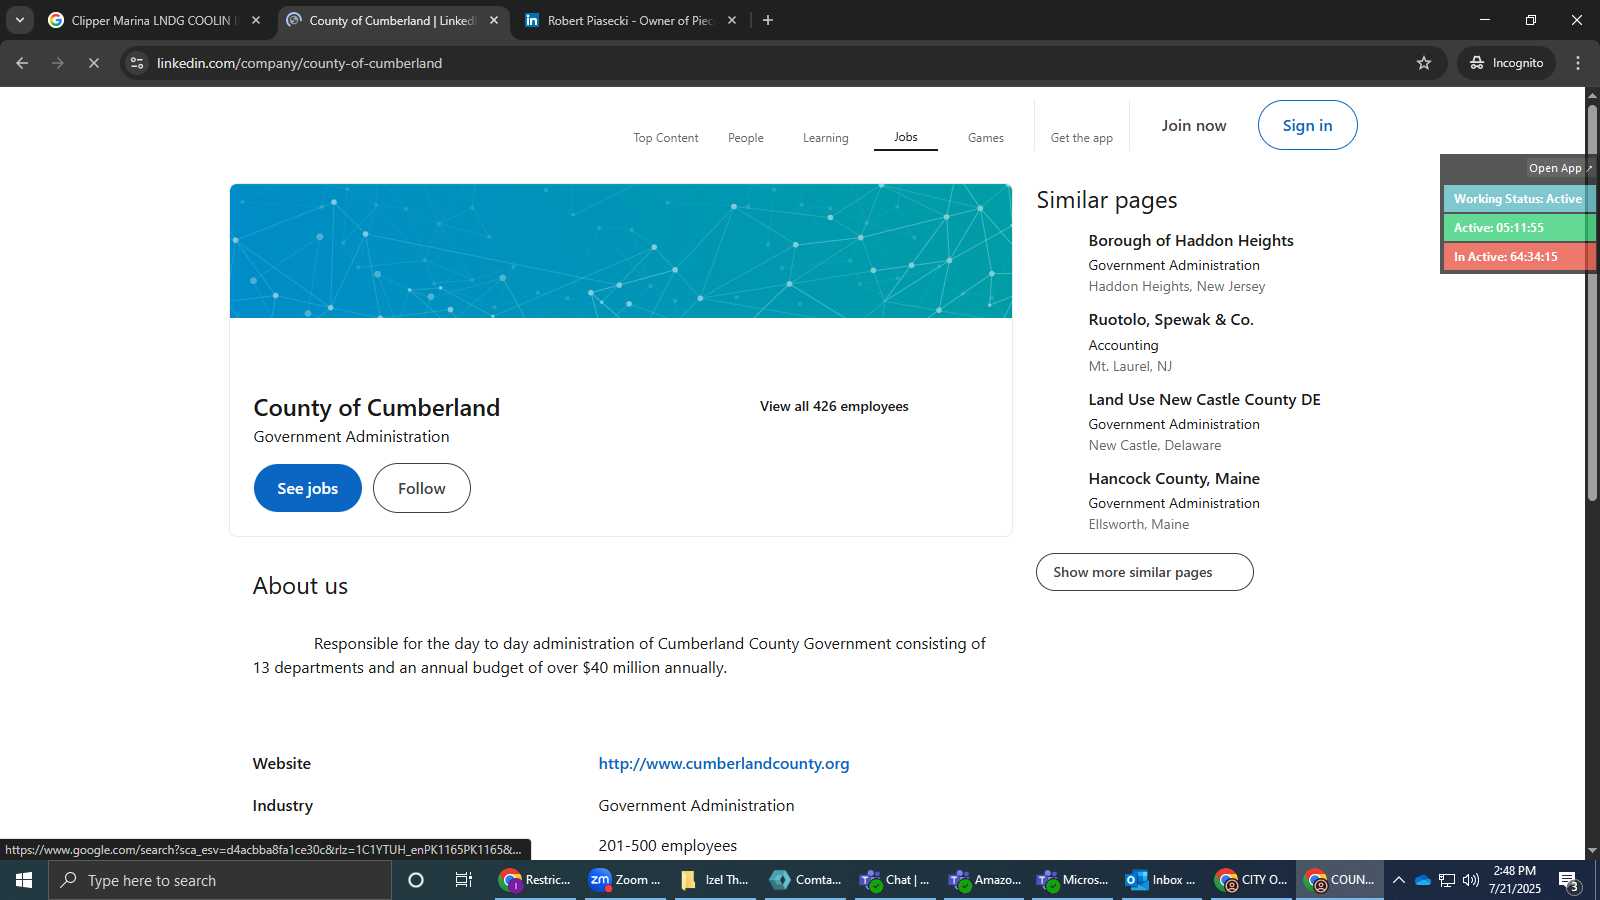Open the cumberlandcounty.org website link
Image resolution: width=1600 pixels, height=900 pixels.
point(724,763)
